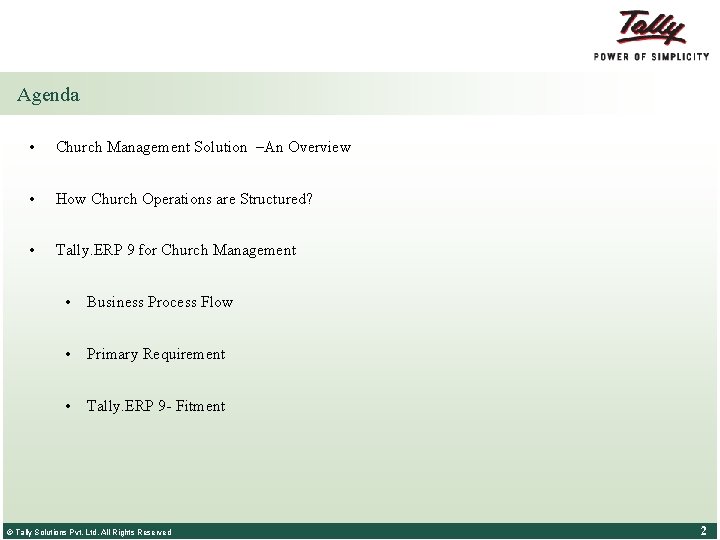
Task: Click the Tally Solutions copyright footer text
Action: 89,532
